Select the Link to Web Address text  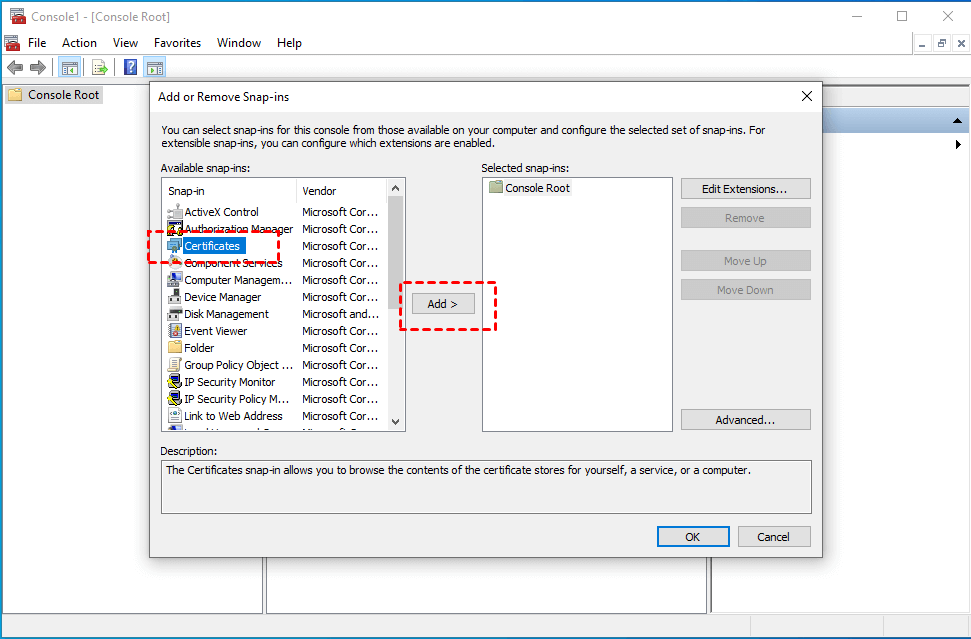point(233,416)
